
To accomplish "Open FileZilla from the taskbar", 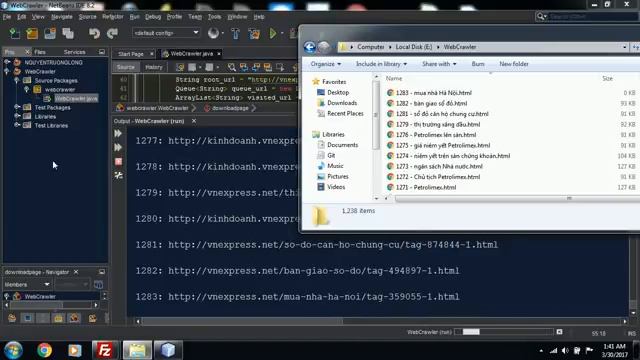I will pyautogui.click(x=104, y=350).
